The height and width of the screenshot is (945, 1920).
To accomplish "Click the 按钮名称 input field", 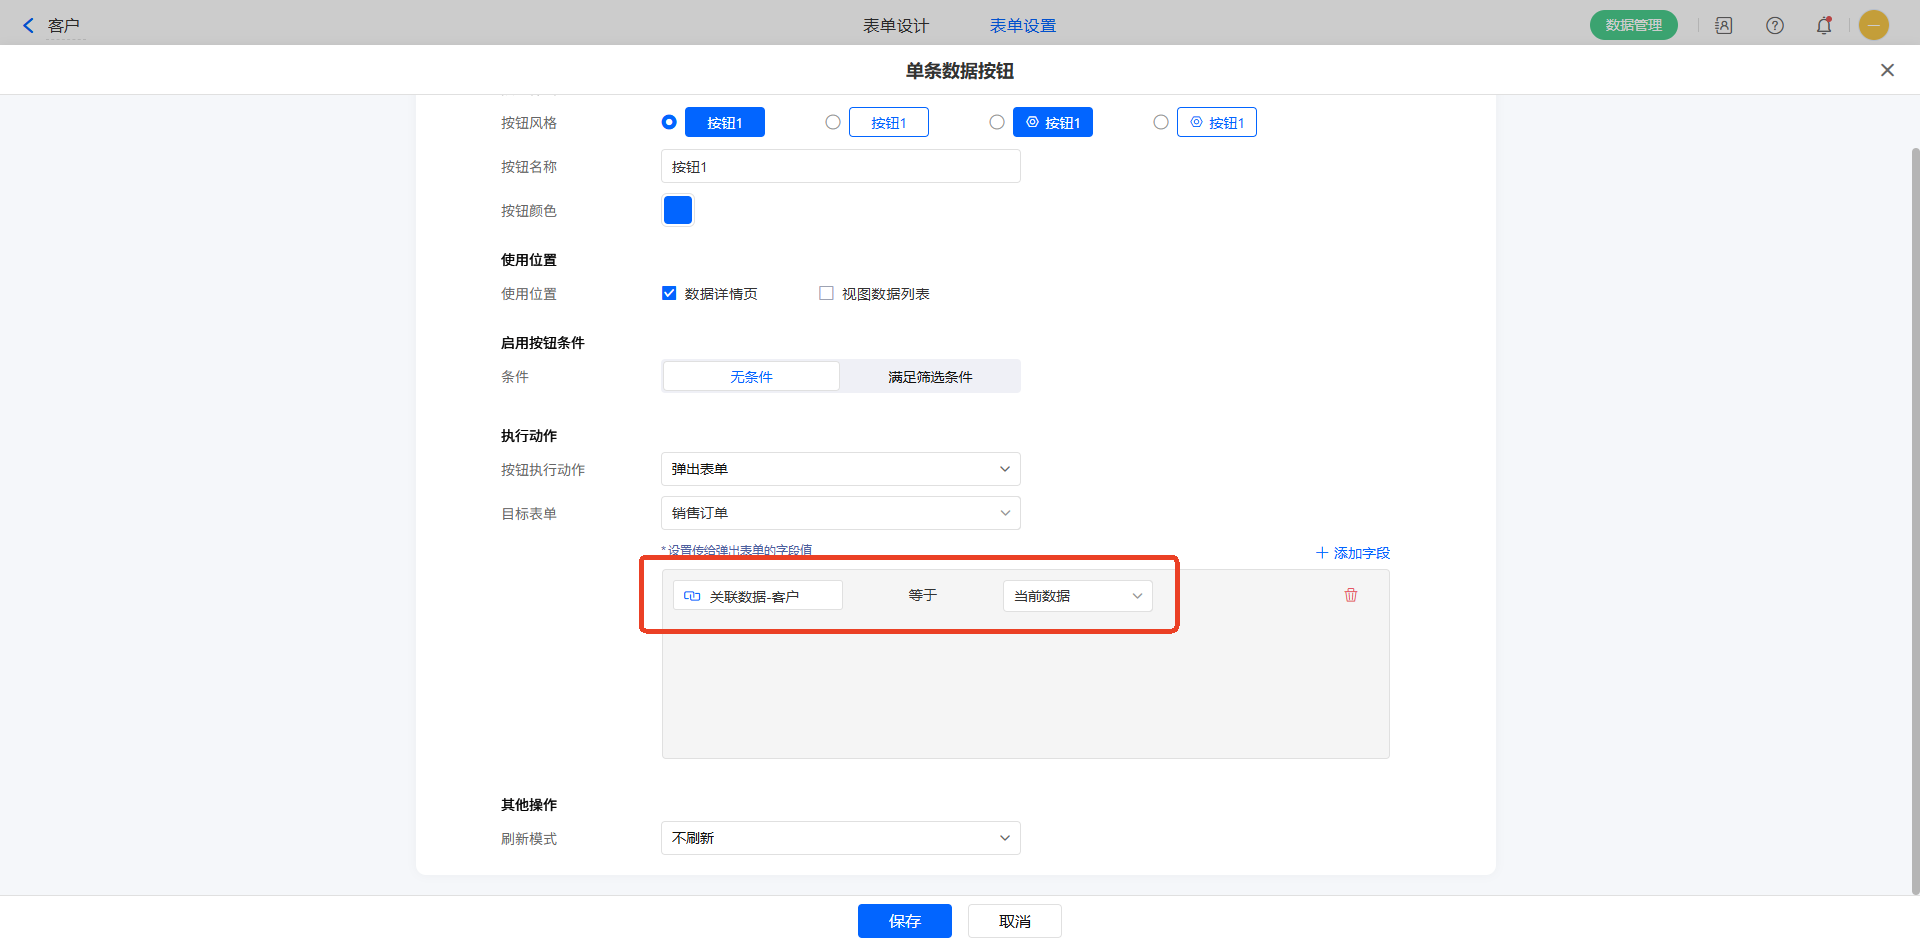I will coord(841,166).
